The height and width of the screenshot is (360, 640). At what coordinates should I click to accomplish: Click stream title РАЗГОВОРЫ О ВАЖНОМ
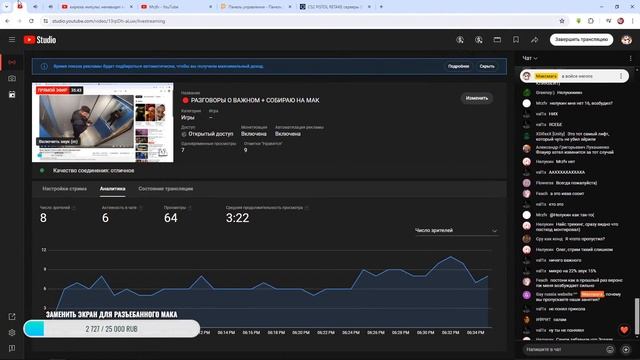tap(255, 100)
